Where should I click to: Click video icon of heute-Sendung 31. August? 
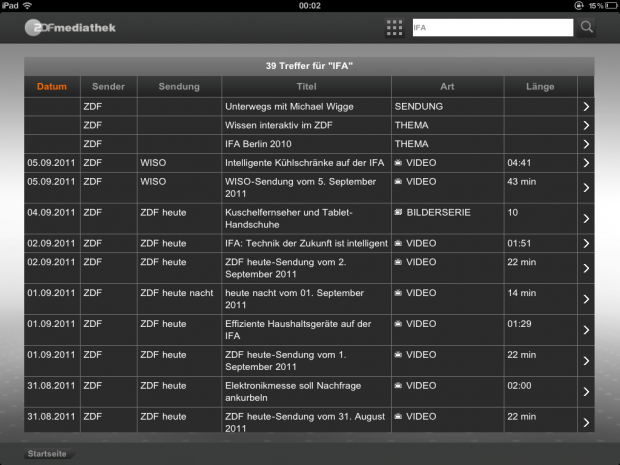(399, 416)
